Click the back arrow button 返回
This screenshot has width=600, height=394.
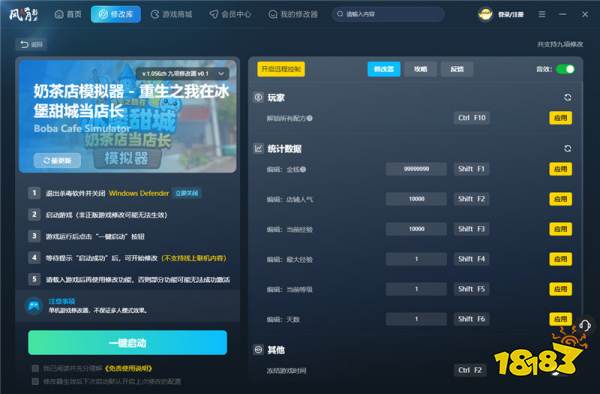(31, 44)
